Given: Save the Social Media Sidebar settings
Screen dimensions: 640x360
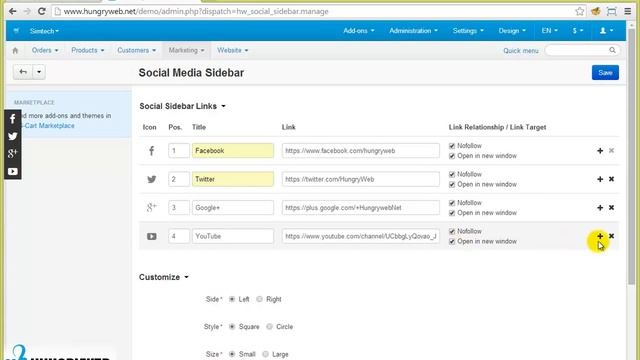Looking at the screenshot, I should [x=605, y=73].
